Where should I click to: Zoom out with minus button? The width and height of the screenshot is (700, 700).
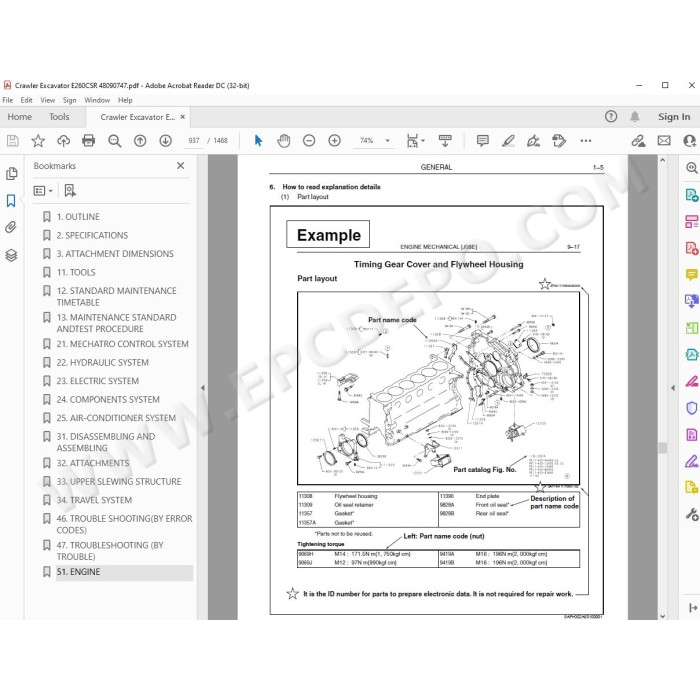309,141
